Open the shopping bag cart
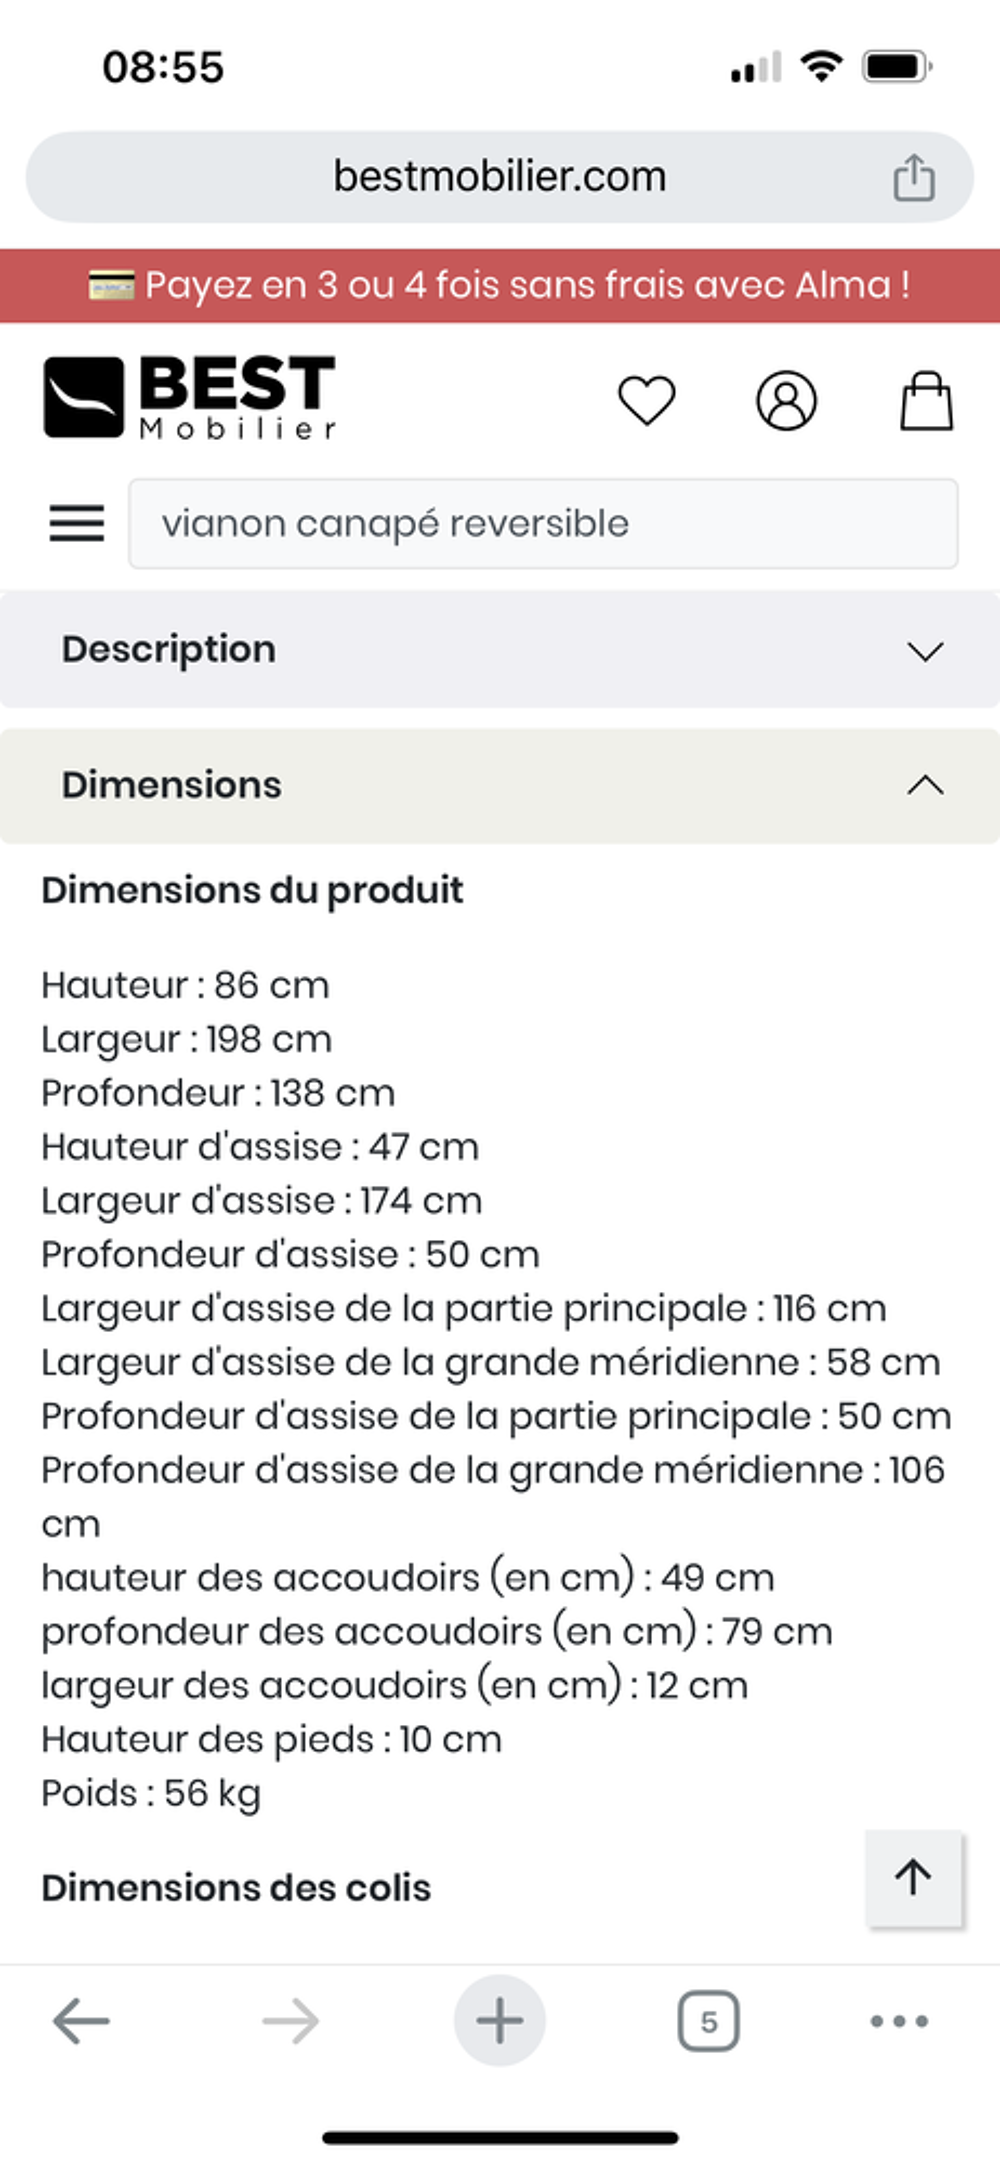The image size is (1000, 2165). point(927,401)
